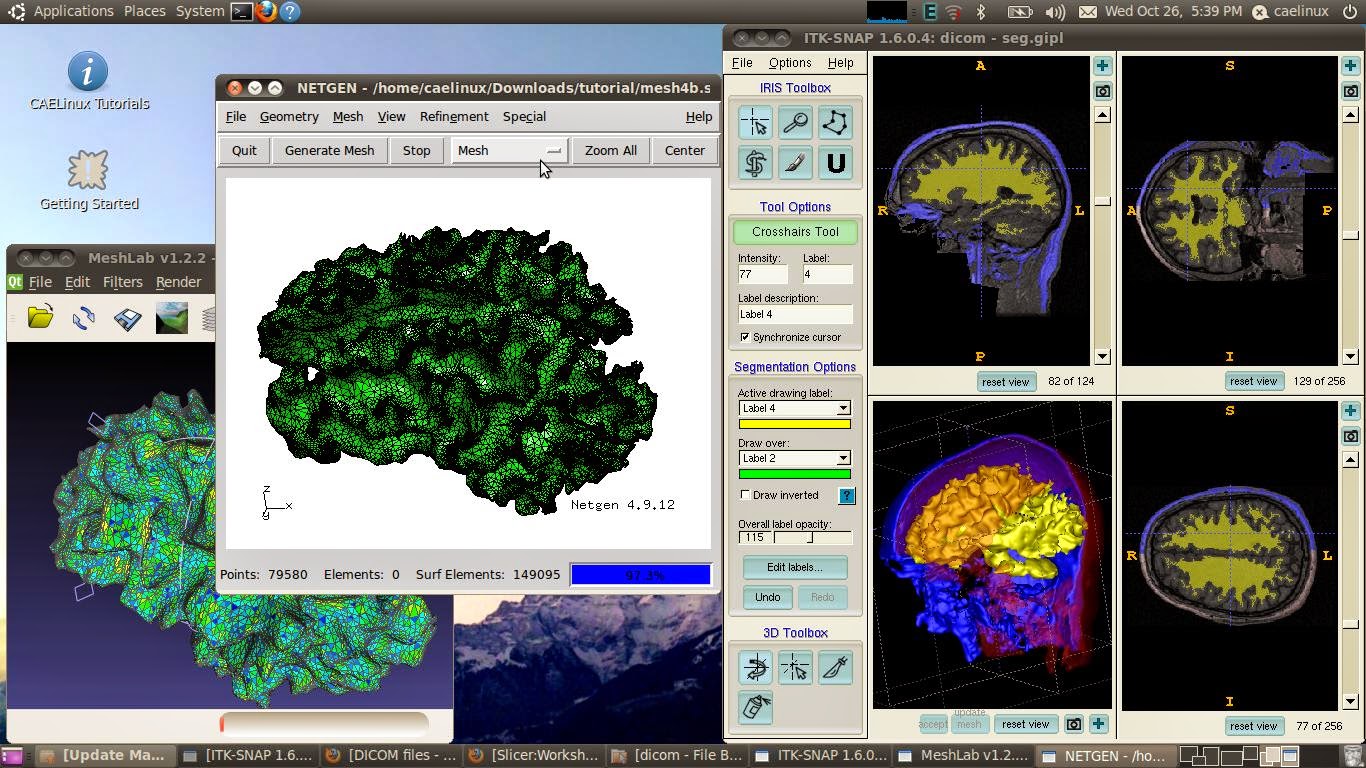Viewport: 1366px width, 768px height.
Task: Click the Edit labels button
Action: coord(795,567)
